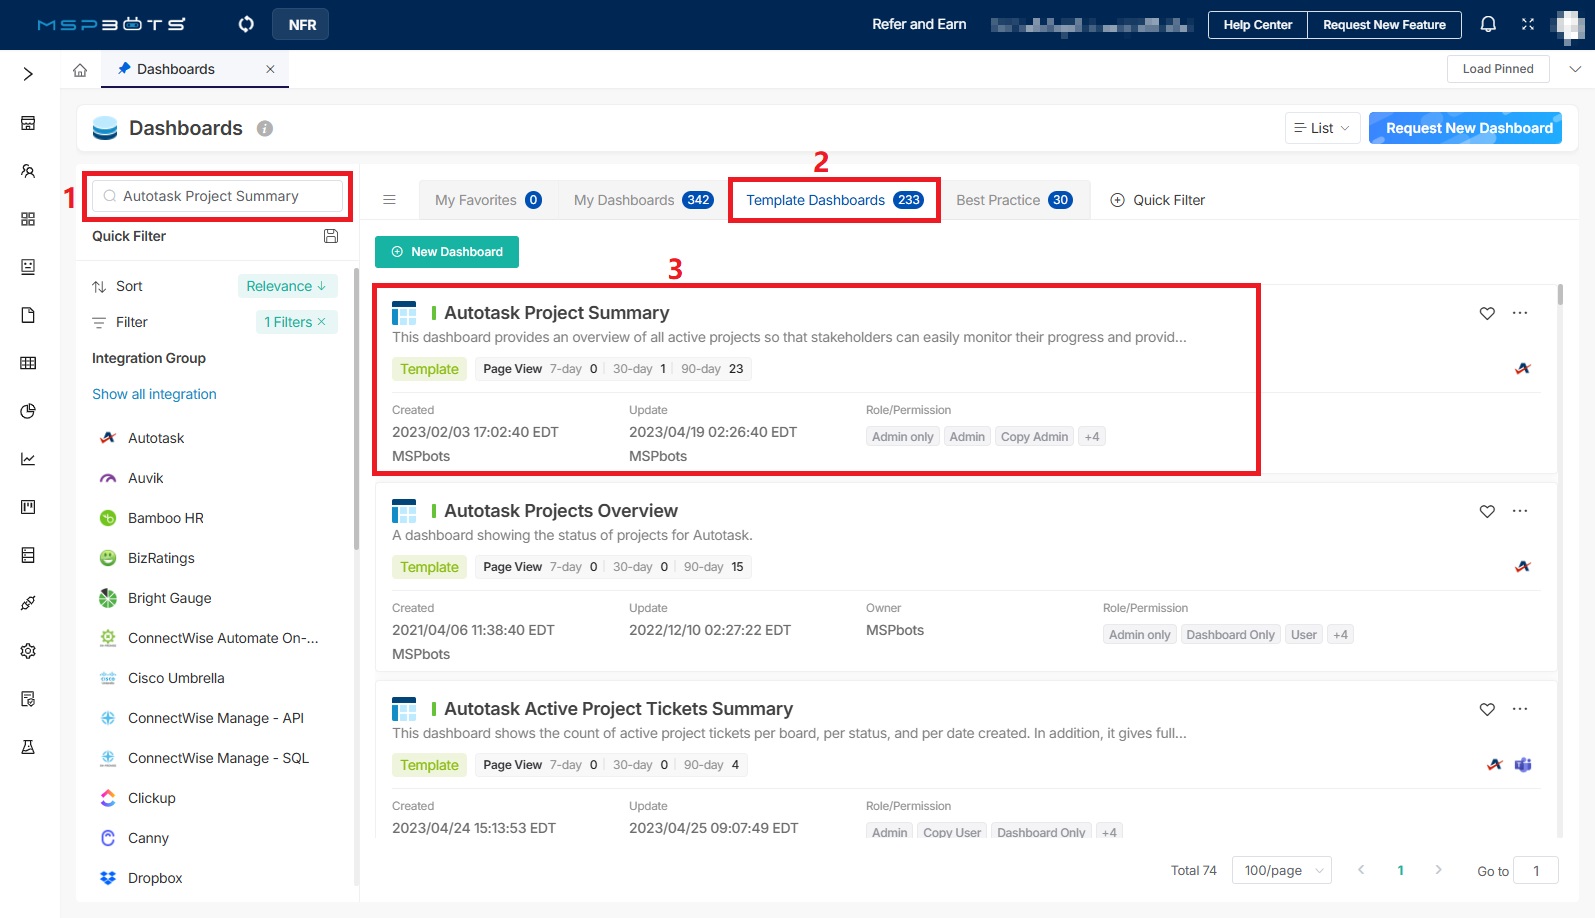Save quick filter using the disk icon
The width and height of the screenshot is (1595, 918).
click(331, 236)
